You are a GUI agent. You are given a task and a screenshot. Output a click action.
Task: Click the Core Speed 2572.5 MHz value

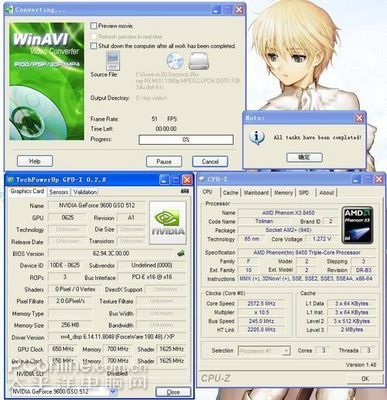click(x=261, y=304)
